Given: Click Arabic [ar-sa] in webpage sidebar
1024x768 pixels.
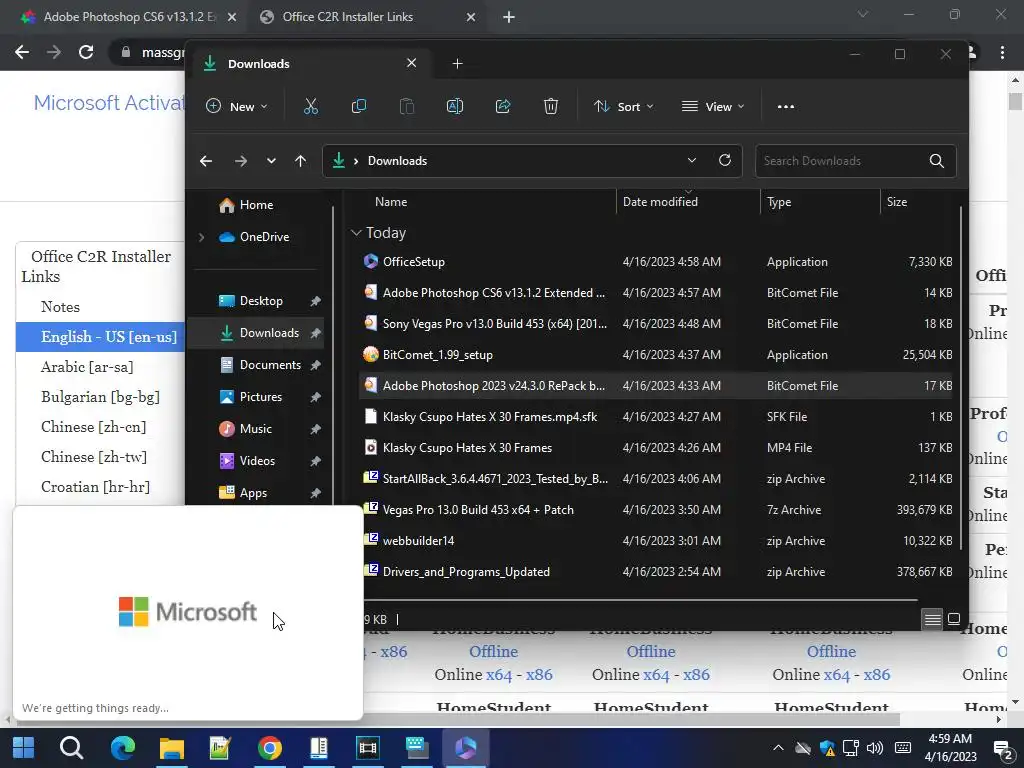Looking at the screenshot, I should tap(87, 367).
